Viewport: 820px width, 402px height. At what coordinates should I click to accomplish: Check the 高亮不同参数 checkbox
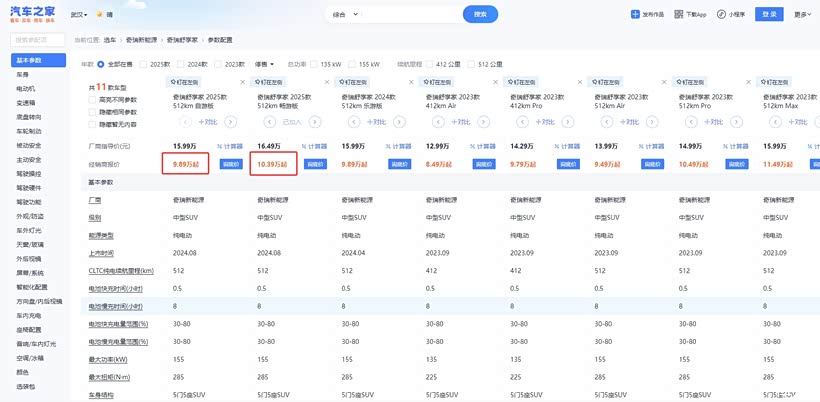pos(92,100)
